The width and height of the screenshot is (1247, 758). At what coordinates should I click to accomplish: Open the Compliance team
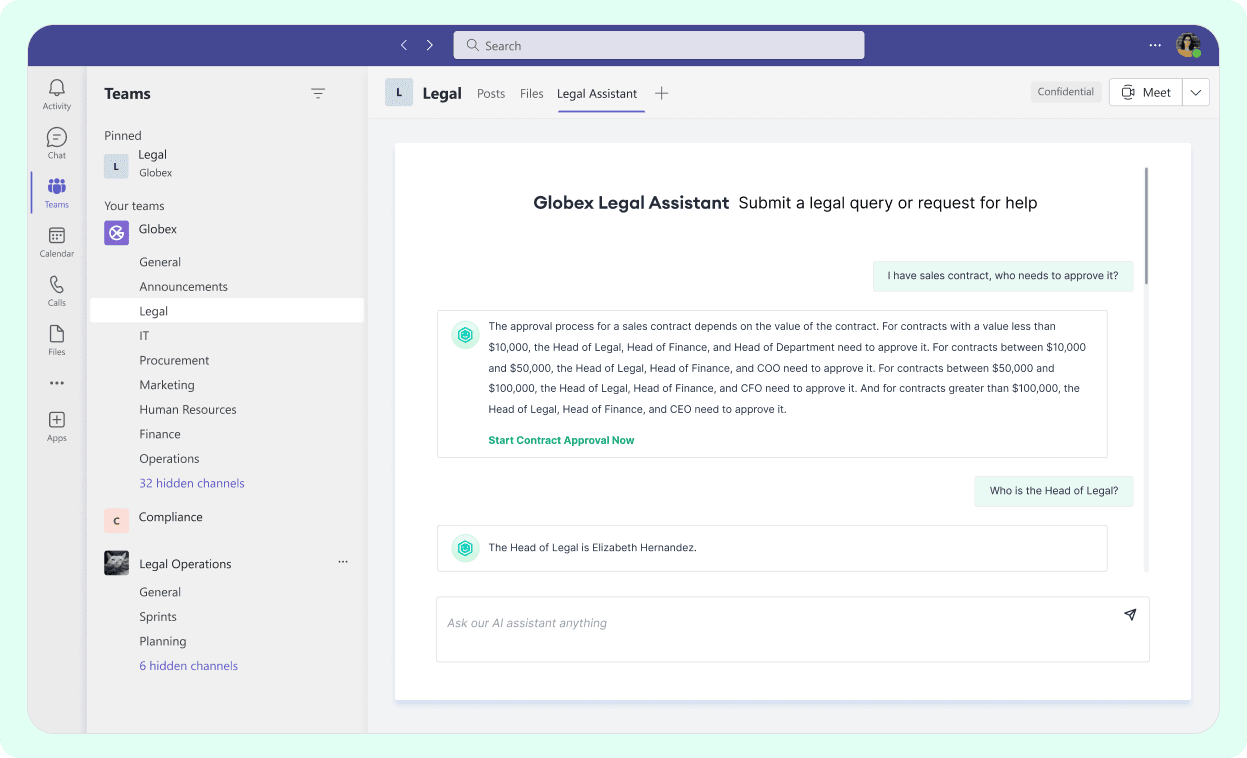(x=171, y=517)
